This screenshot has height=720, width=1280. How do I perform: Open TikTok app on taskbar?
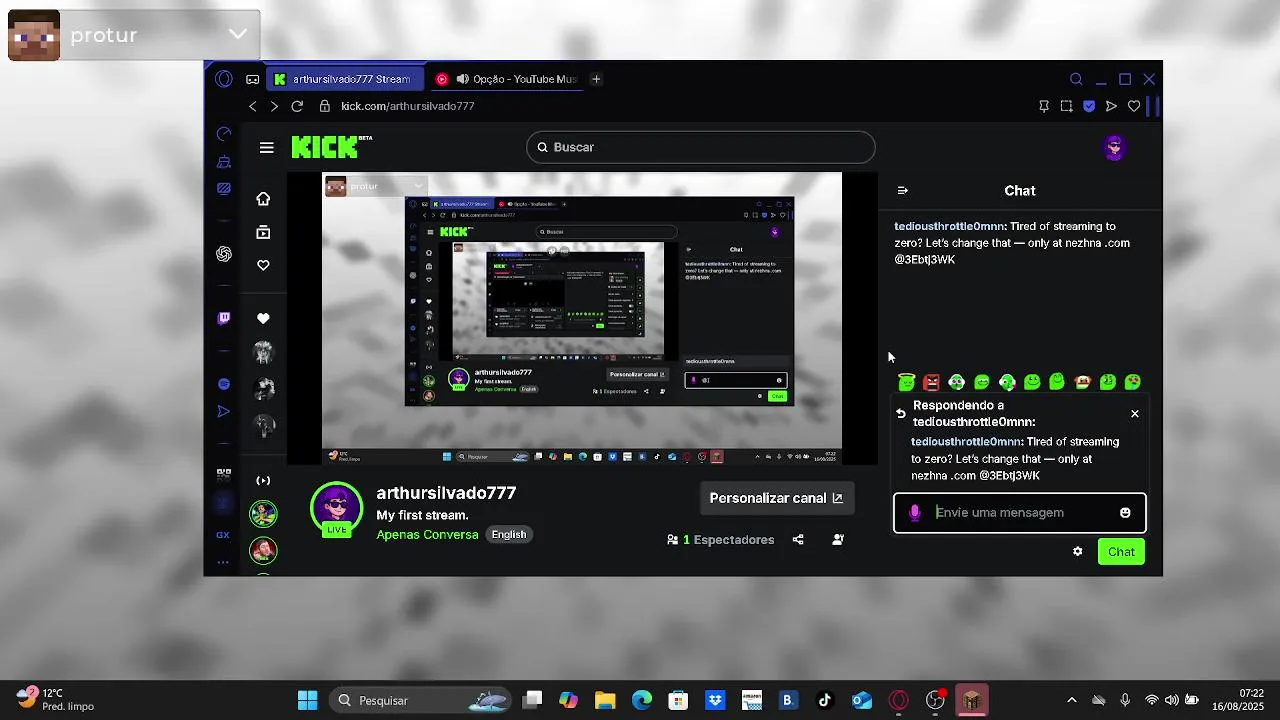825,700
